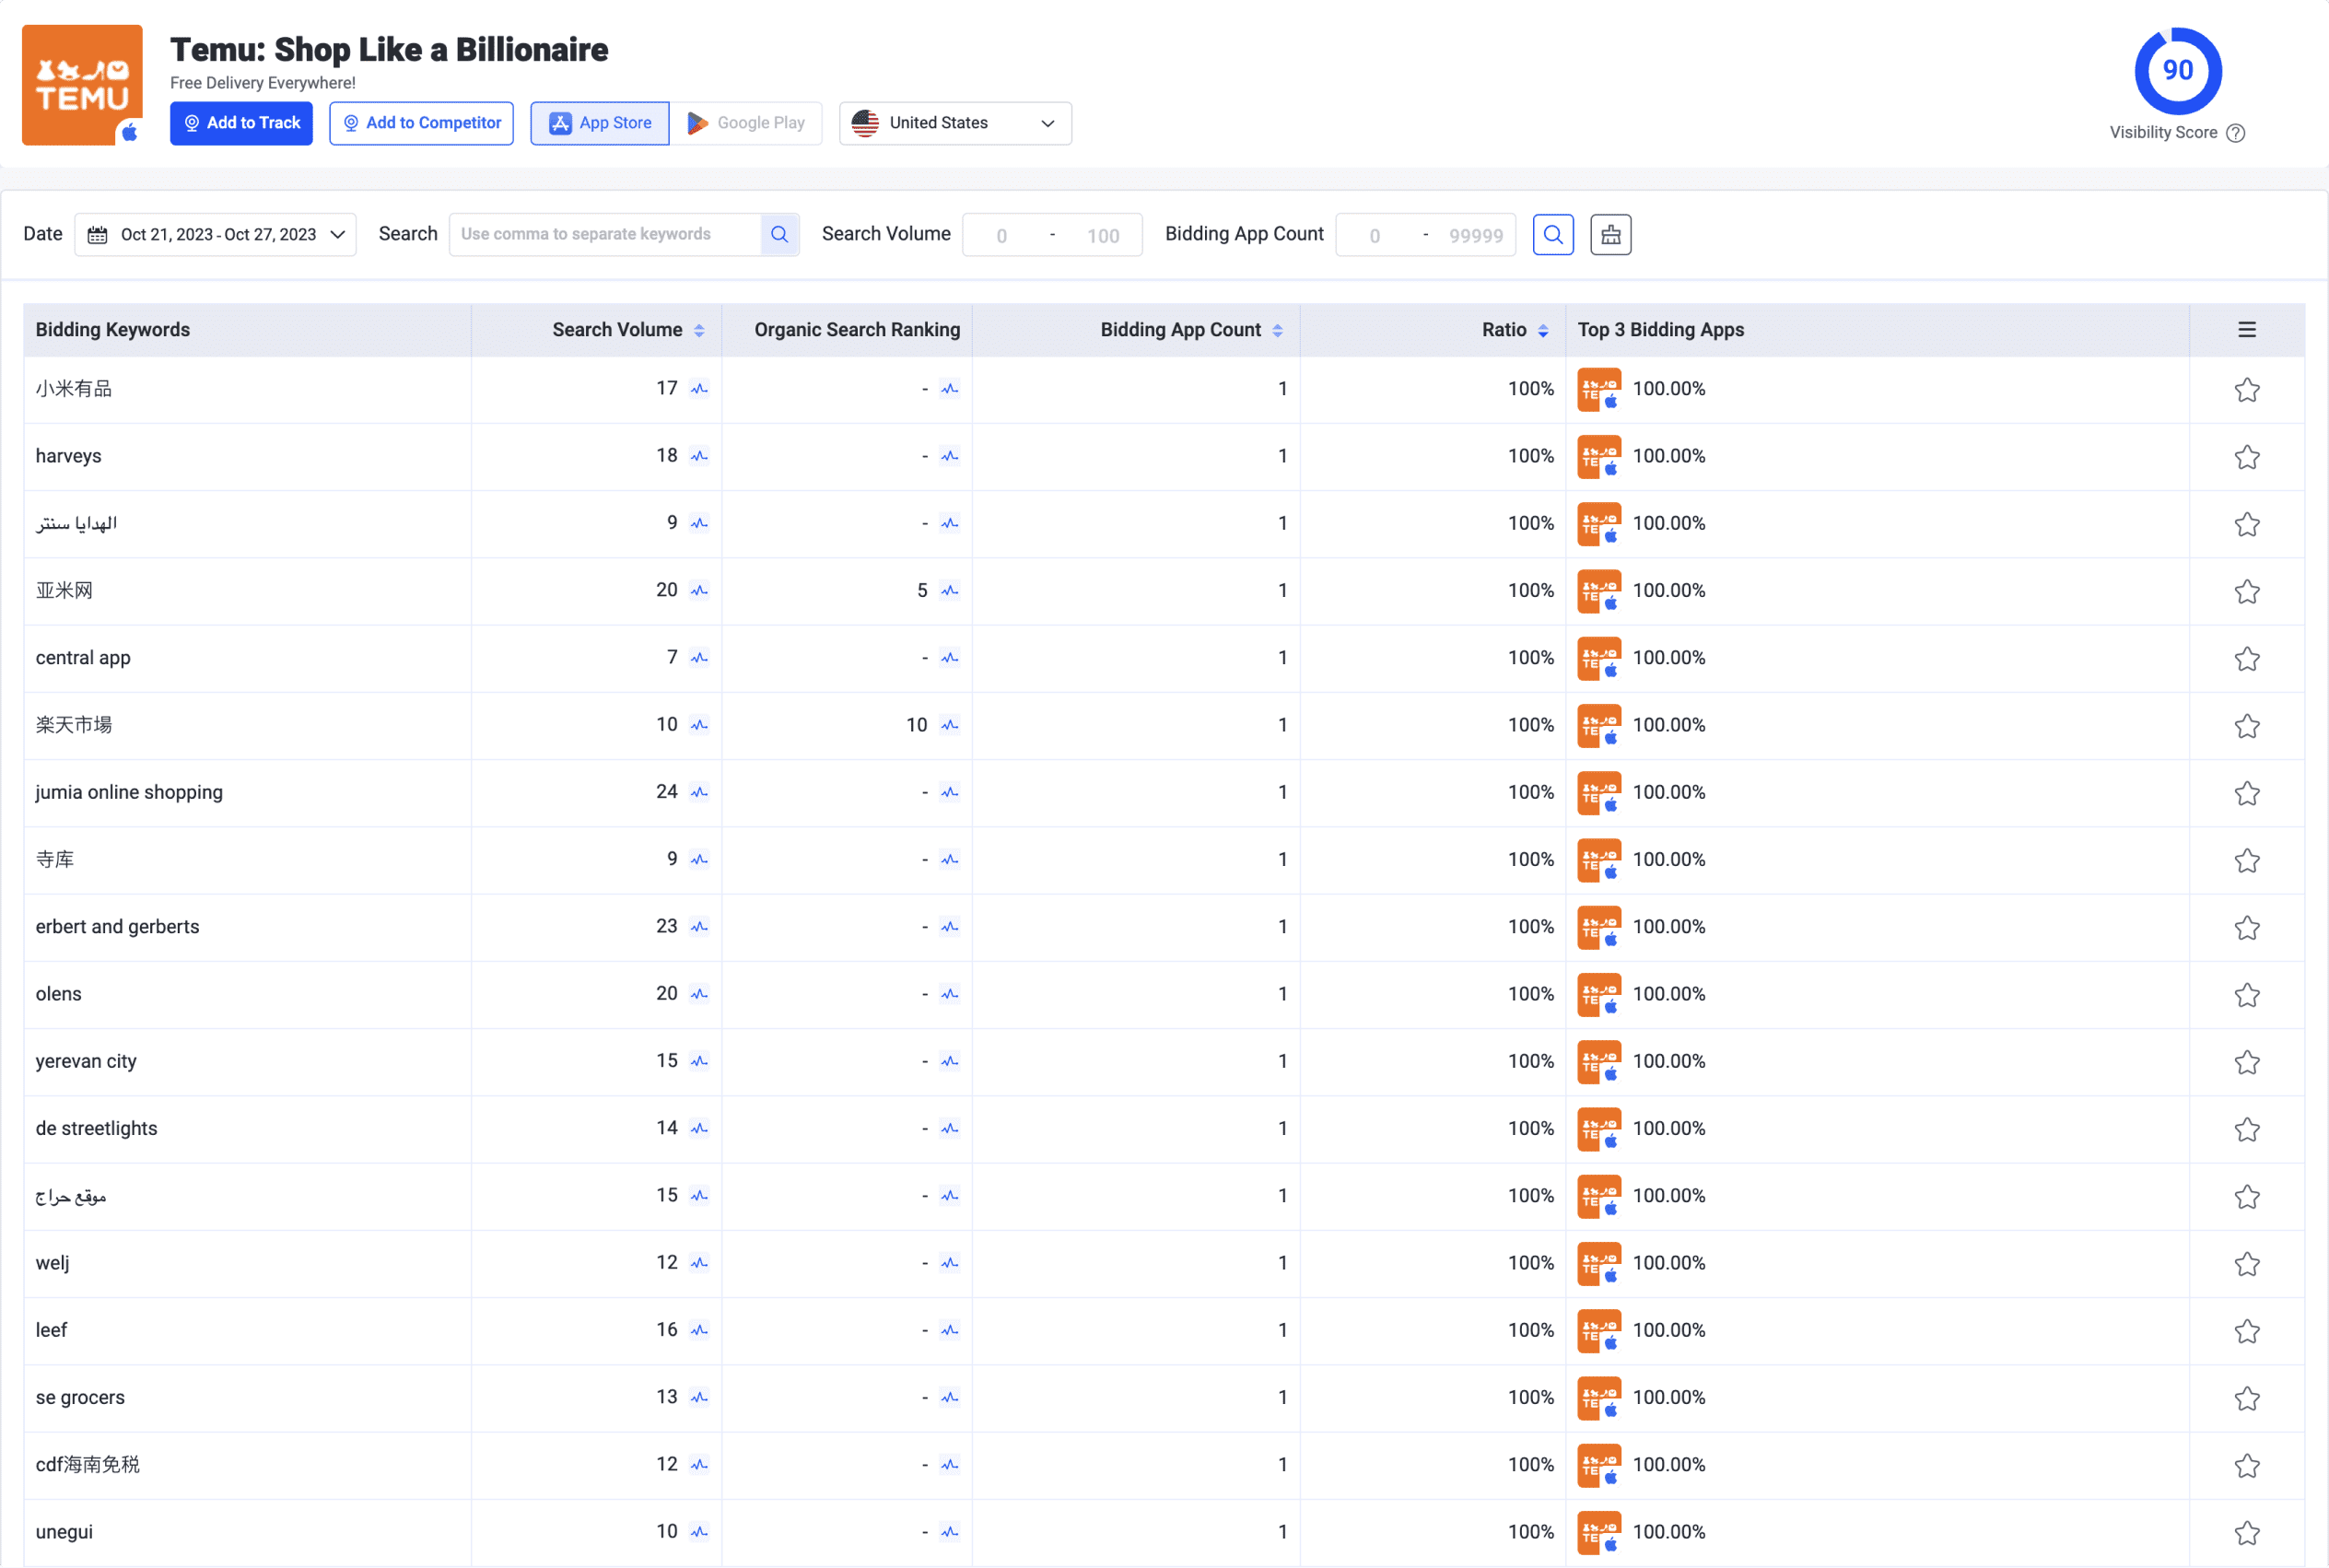The image size is (2329, 1568).
Task: Switch to the Google Play tab
Action: pyautogui.click(x=746, y=123)
